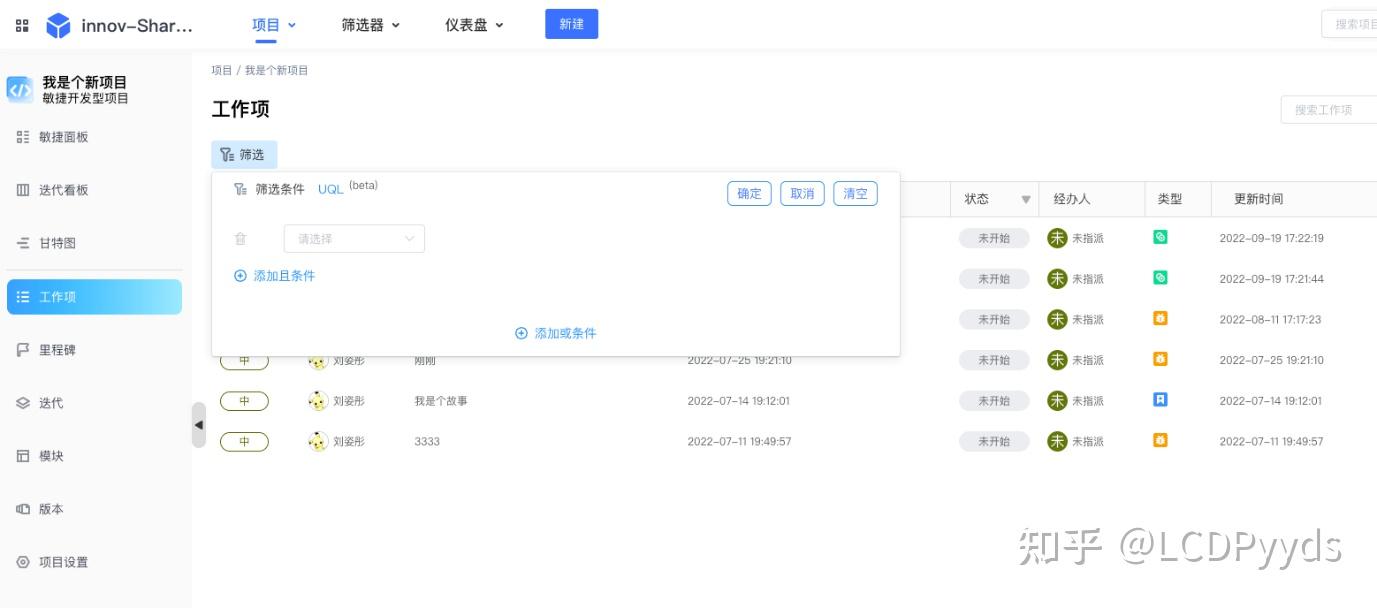Viewport: 1377px width, 608px height.
Task: Click the 类型 column header
Action: [x=1170, y=199]
